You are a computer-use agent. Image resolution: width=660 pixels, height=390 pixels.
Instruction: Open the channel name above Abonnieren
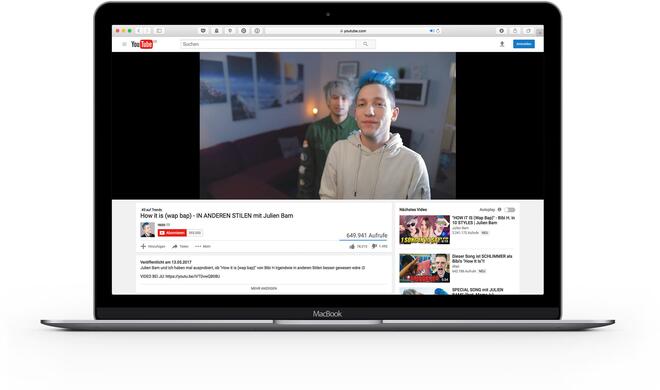(161, 225)
